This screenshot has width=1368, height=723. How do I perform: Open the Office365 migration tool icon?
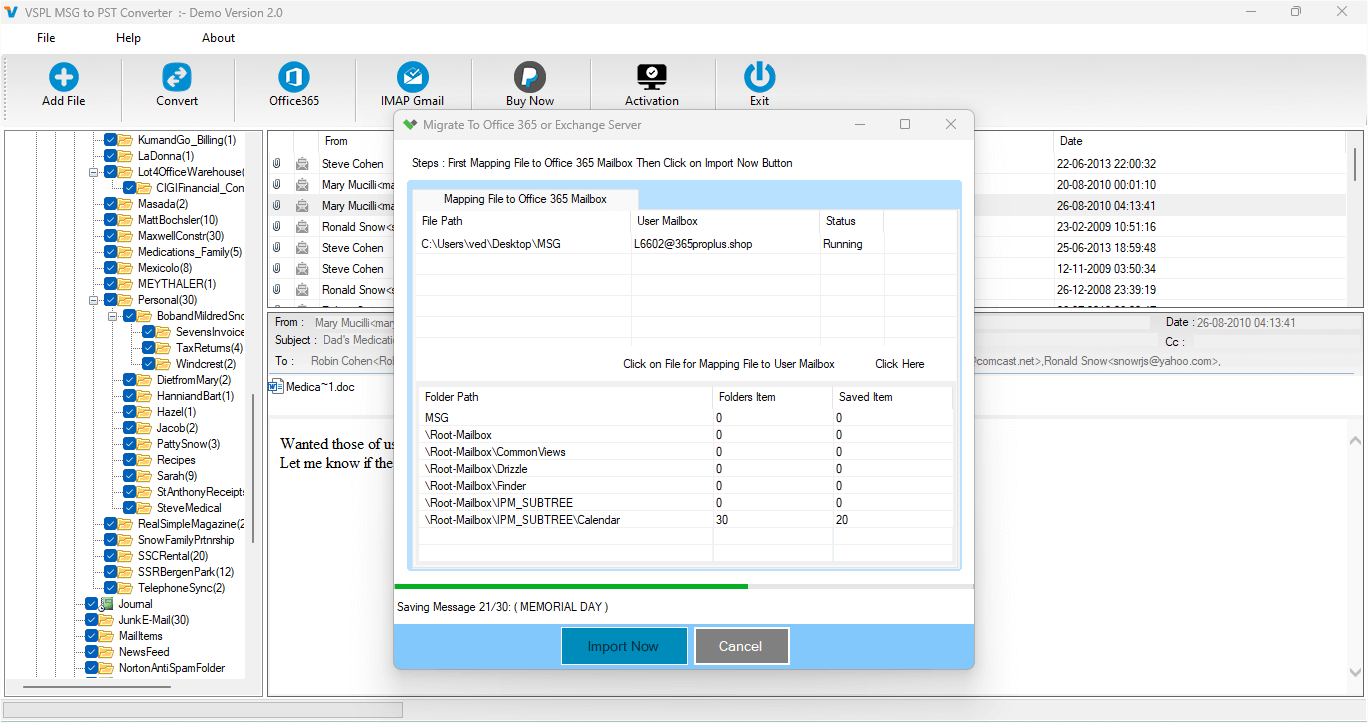click(294, 77)
